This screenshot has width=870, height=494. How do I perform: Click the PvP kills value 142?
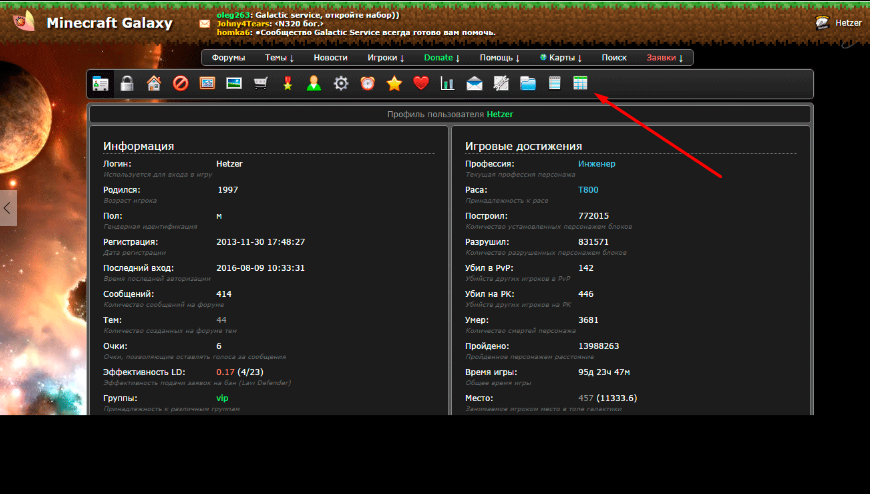[585, 268]
